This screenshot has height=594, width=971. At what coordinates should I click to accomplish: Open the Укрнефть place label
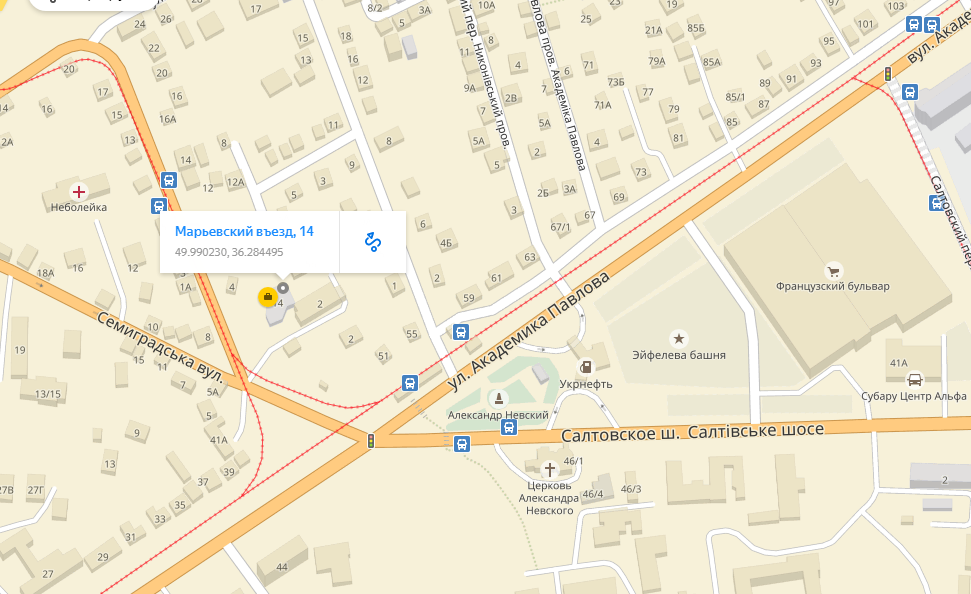coord(586,384)
